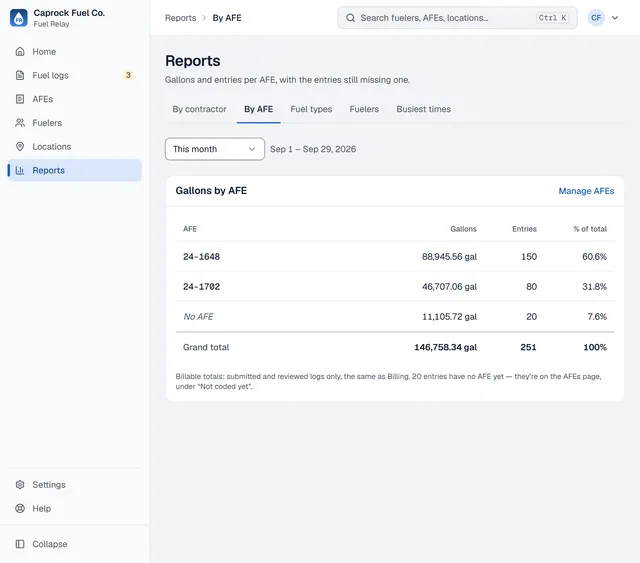This screenshot has width=640, height=563.
Task: Click the 60.6% share cell
Action: click(594, 256)
